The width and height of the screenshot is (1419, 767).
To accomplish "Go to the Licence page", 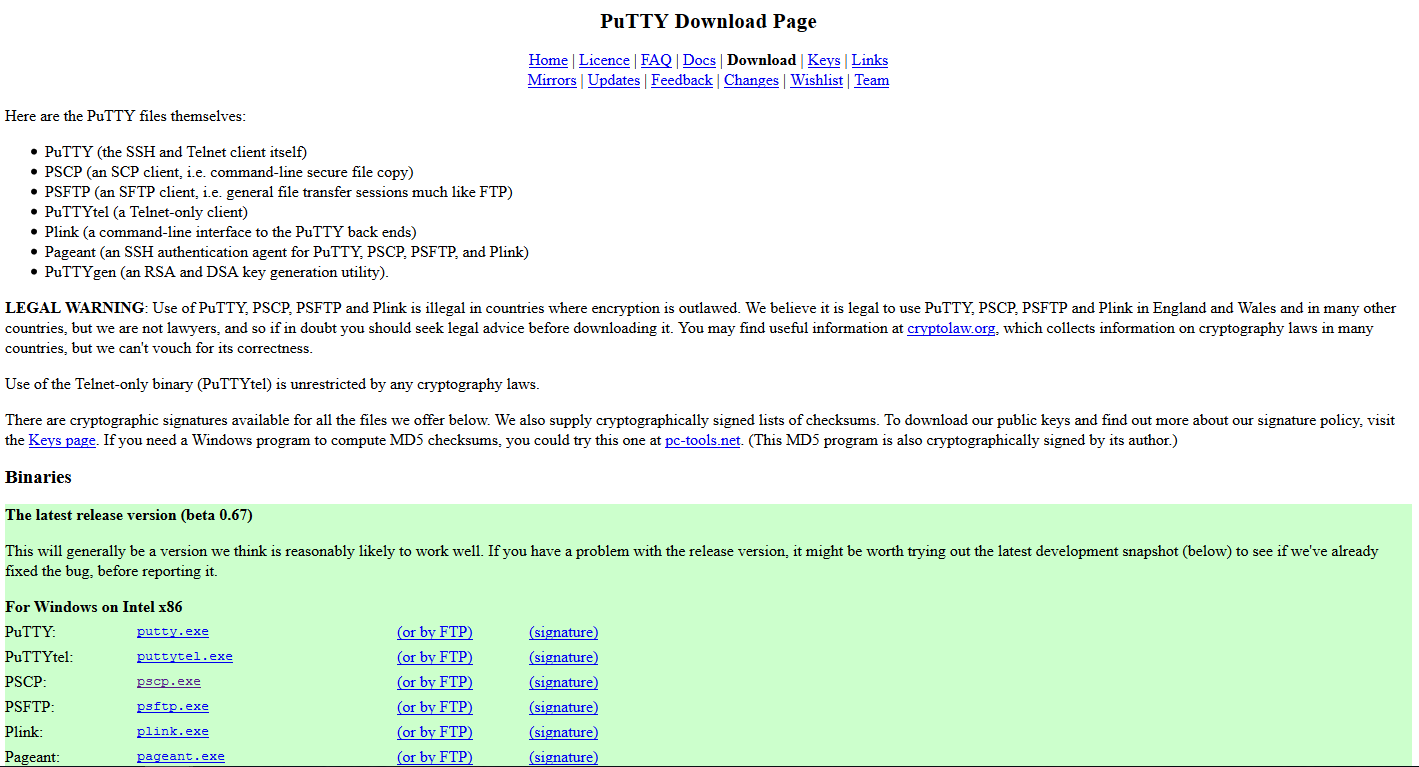I will [x=604, y=60].
